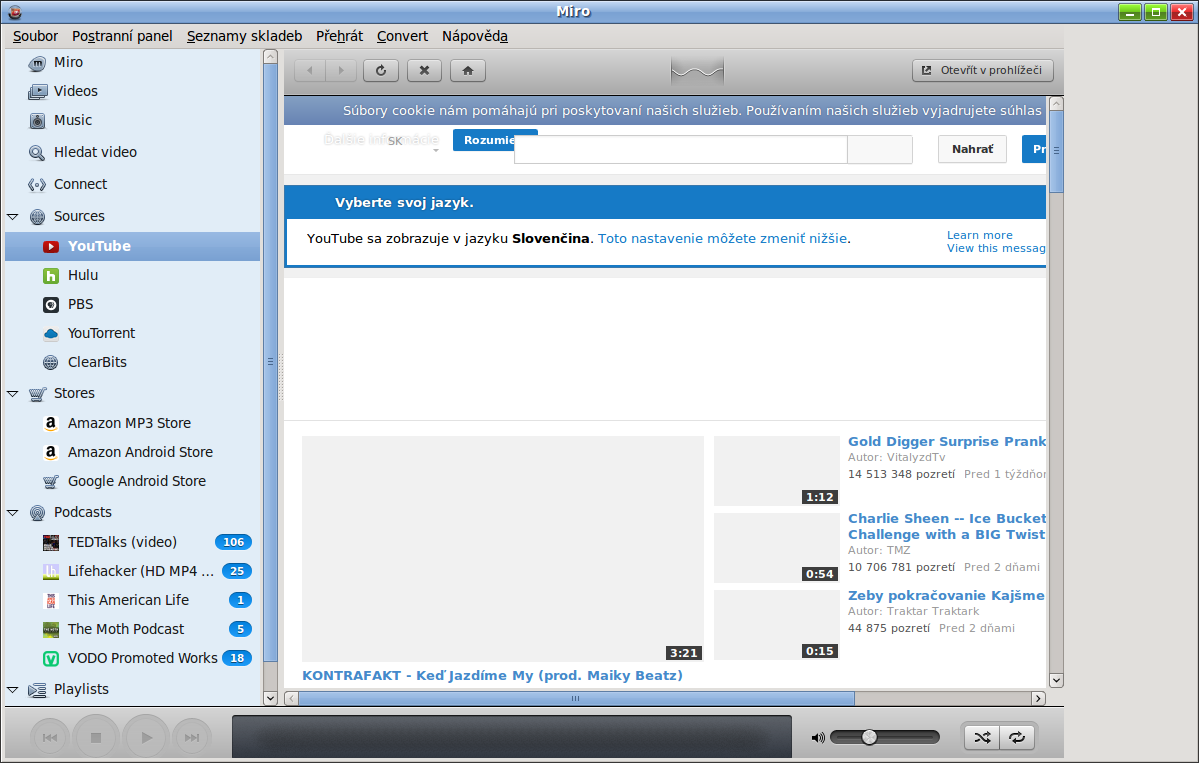The image size is (1199, 763).
Task: Adjust the volume slider knob
Action: (869, 737)
